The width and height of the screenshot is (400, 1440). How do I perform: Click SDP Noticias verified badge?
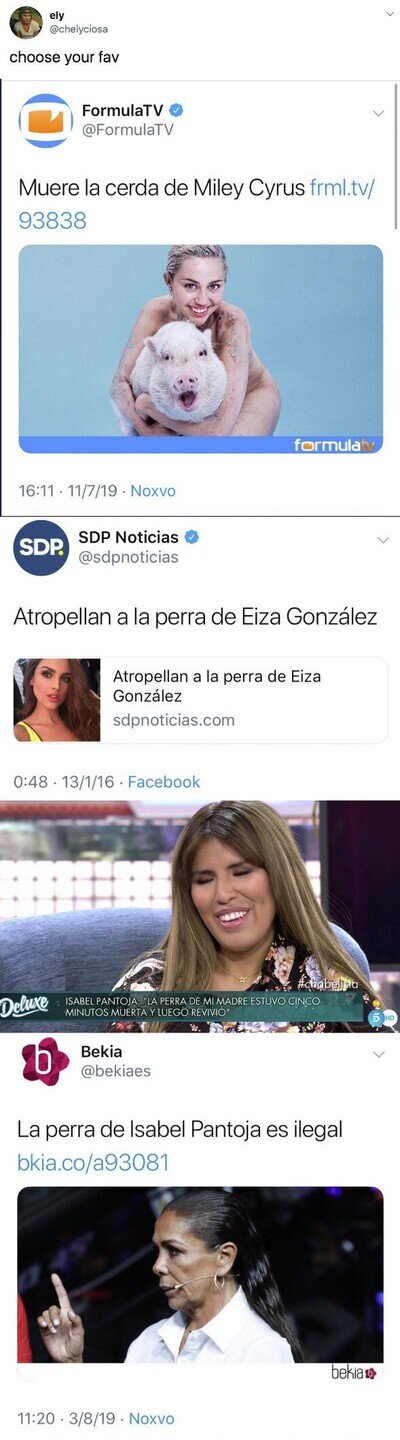pos(192,537)
